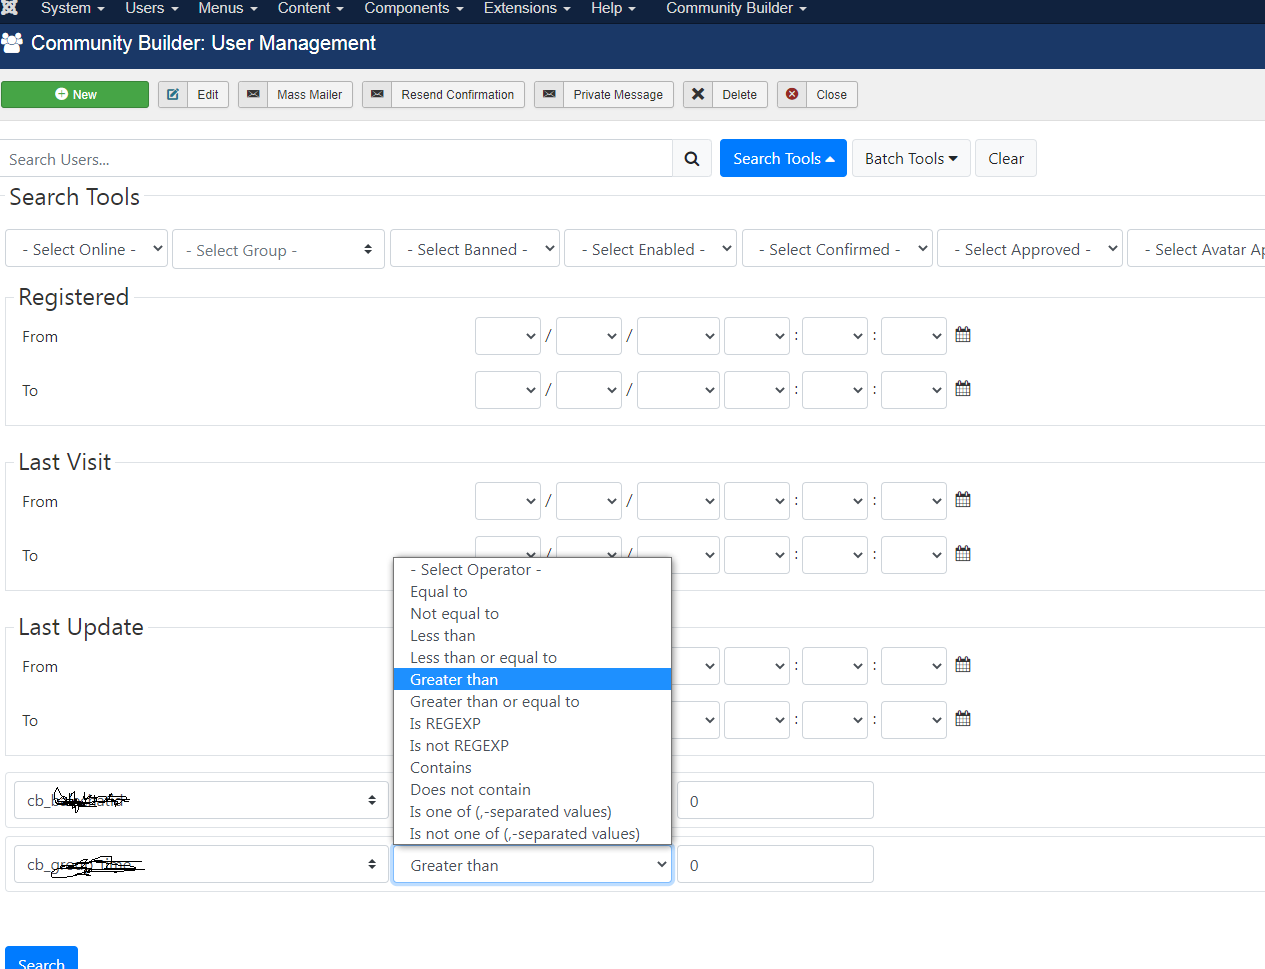Viewport: 1265px width, 969px height.
Task: Open the Select Enabled filter
Action: tap(650, 249)
